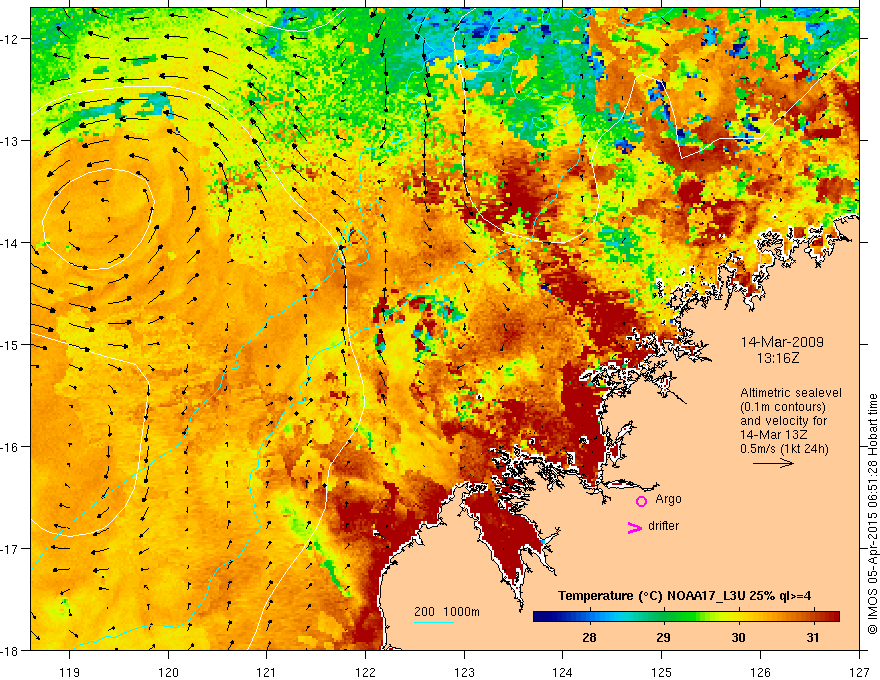Click the '0.5m/s (1kt 24h)' caption line
Screen dimensions: 880x680
784,449
